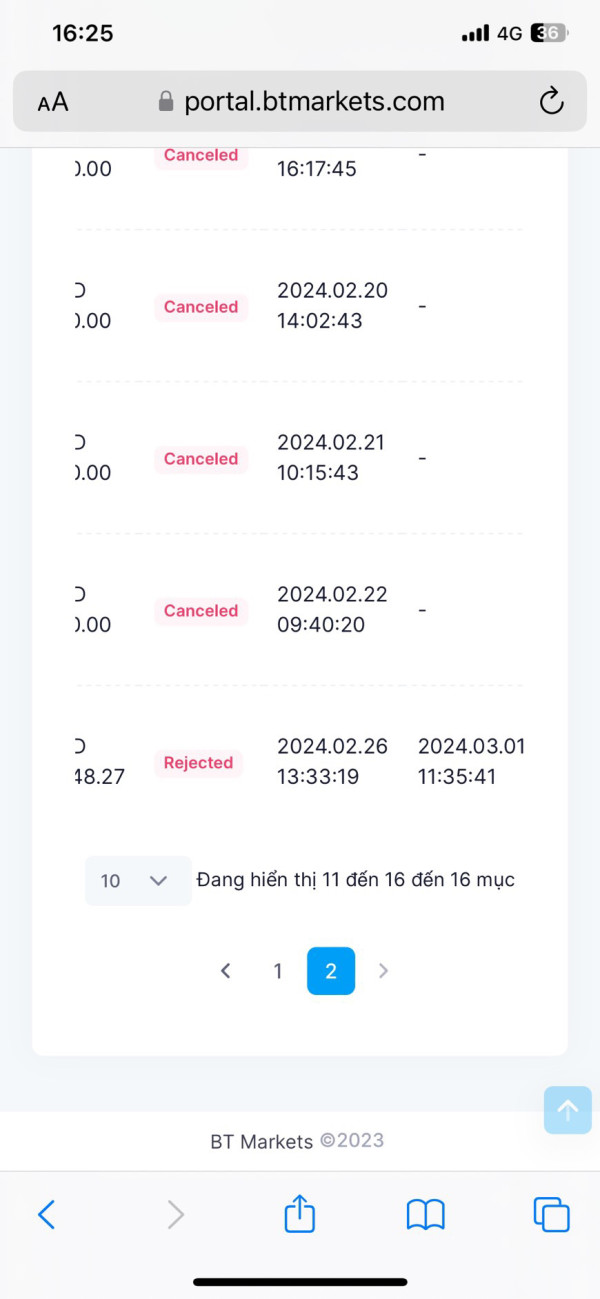Click Canceled badge for 2024.02.22 entry
The height and width of the screenshot is (1299, 600).
pyautogui.click(x=201, y=611)
